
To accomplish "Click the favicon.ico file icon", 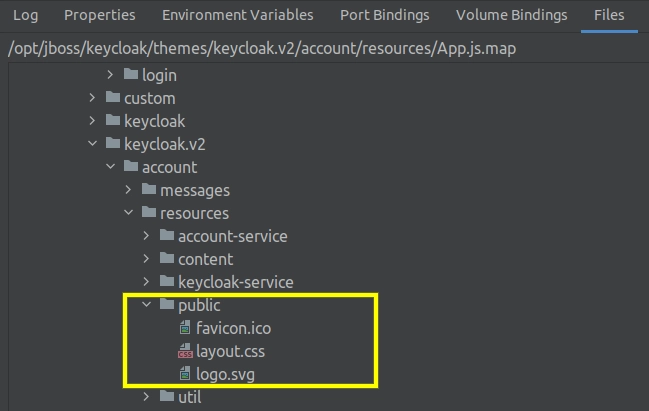I will tap(185, 328).
